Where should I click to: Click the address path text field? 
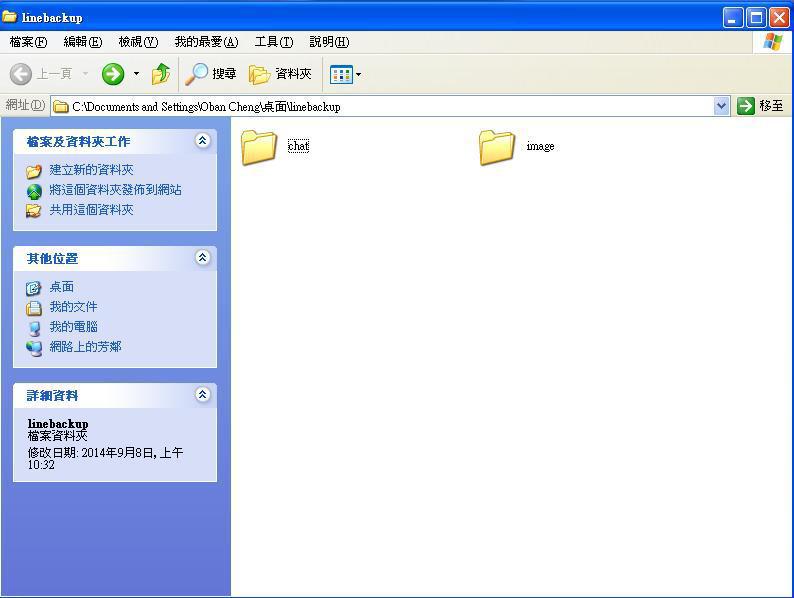(x=390, y=106)
